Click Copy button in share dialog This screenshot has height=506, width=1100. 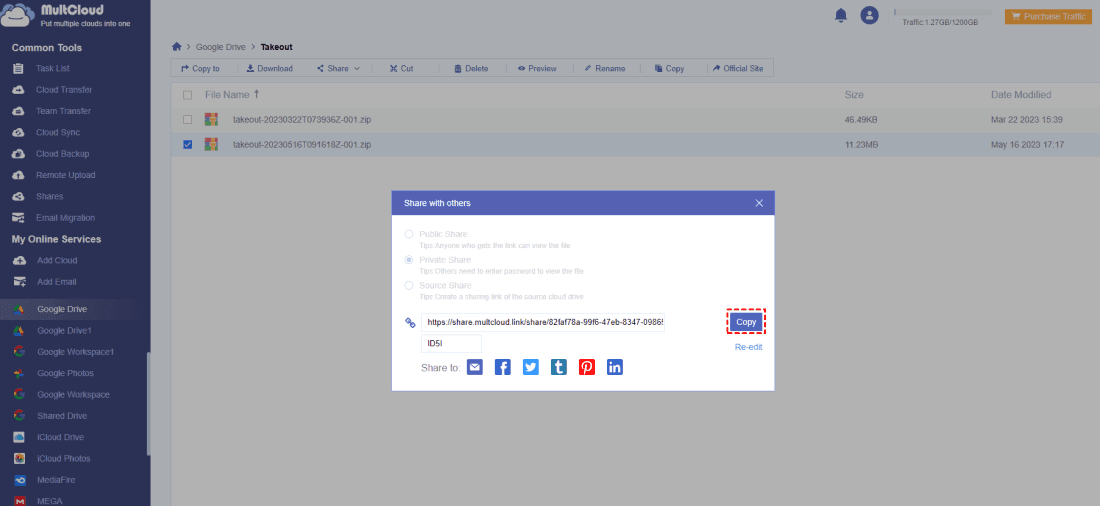click(746, 322)
